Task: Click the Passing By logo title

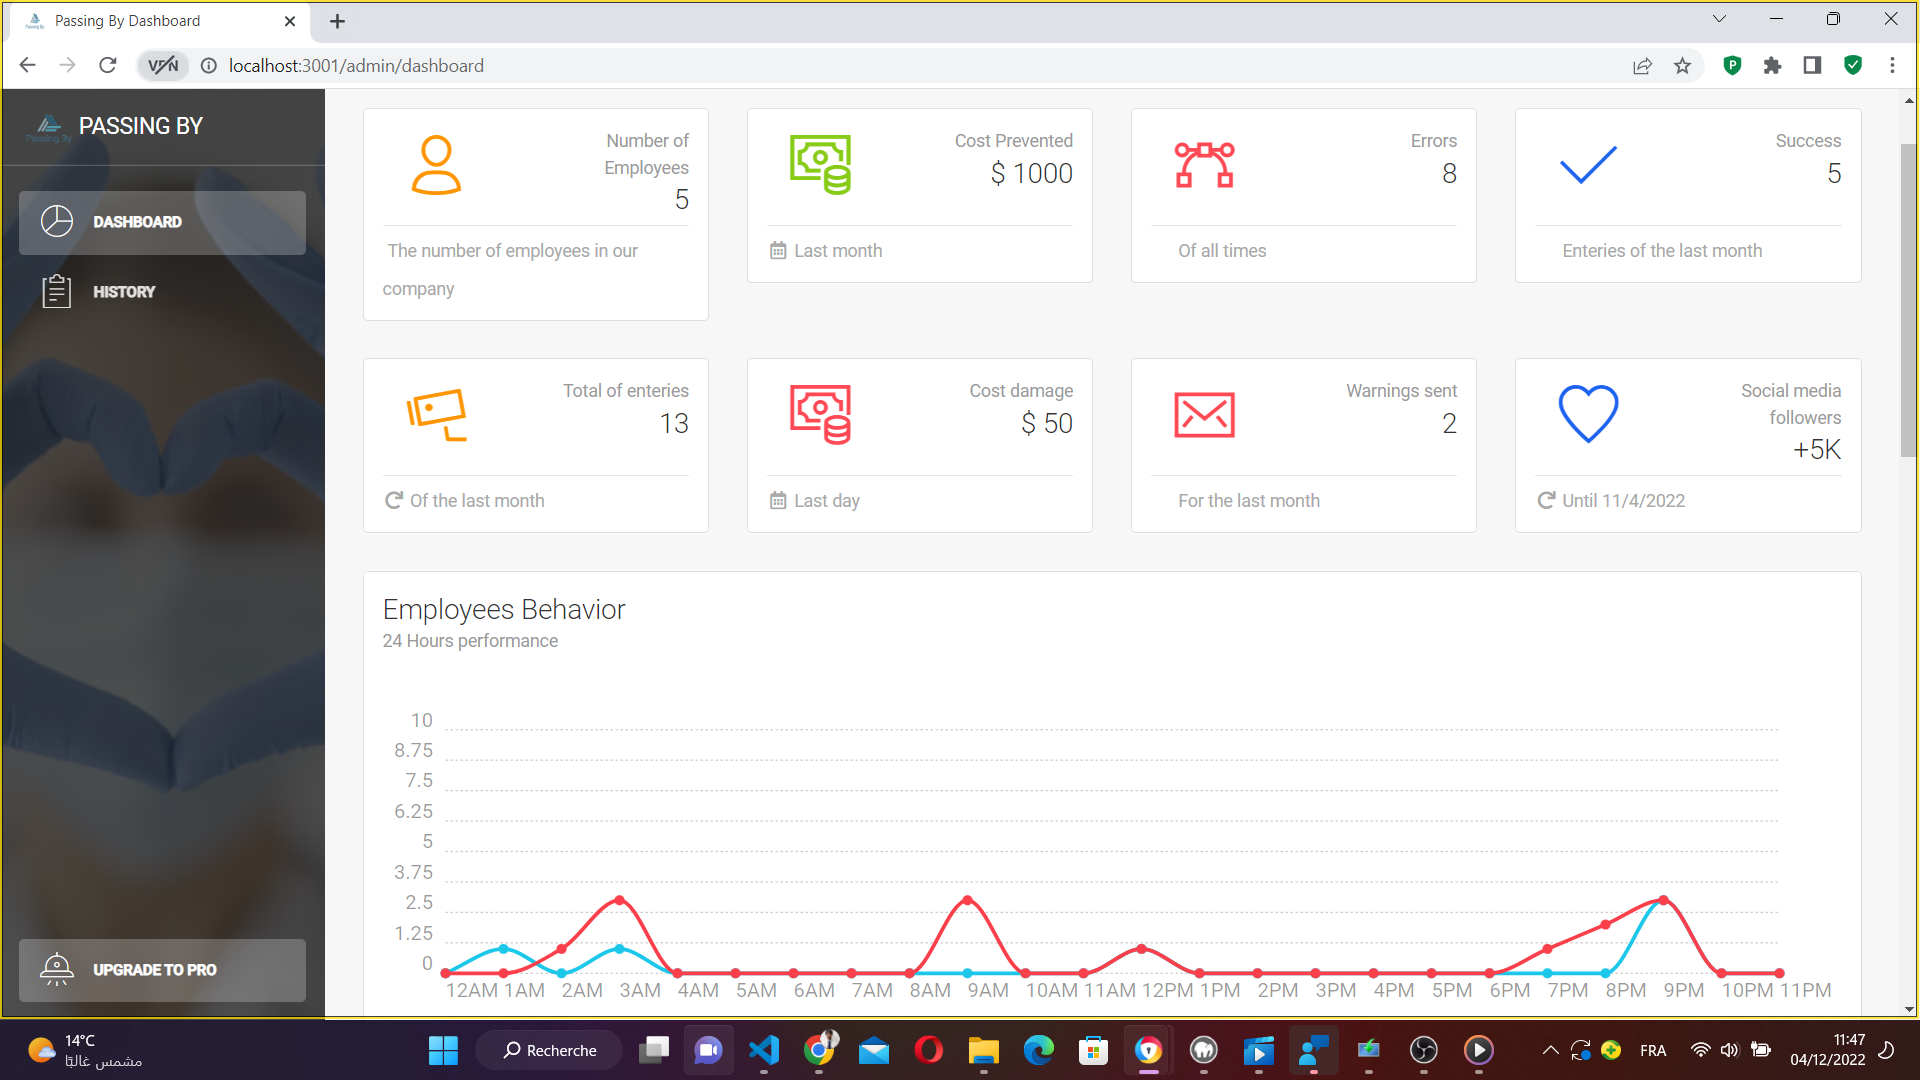Action: [x=140, y=126]
